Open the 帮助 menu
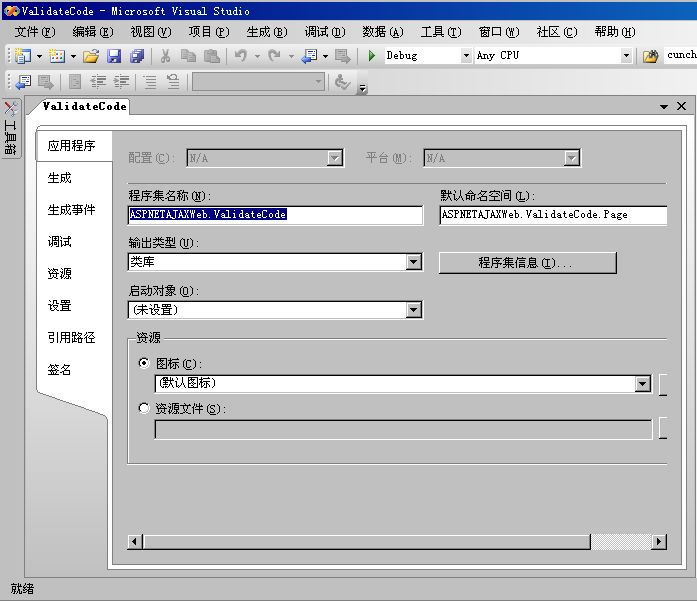Screen dimensions: 697x601 [x=615, y=32]
